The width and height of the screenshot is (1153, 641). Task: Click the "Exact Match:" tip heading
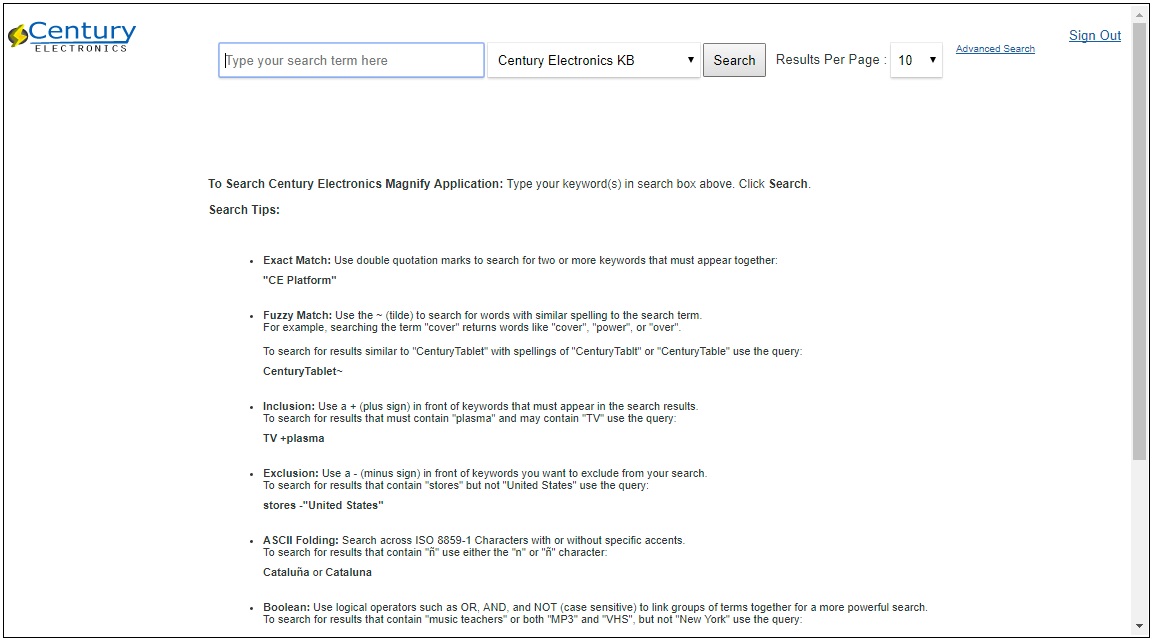click(x=297, y=260)
